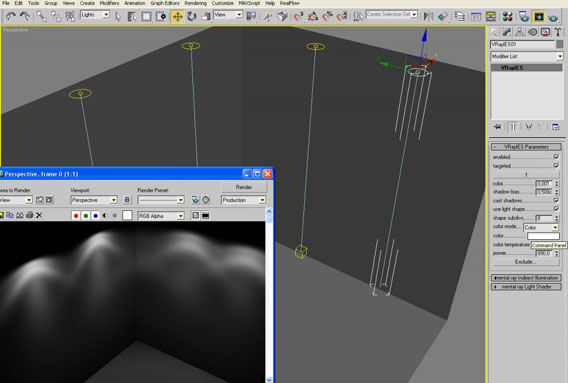Viewport: 568px width, 383px height.
Task: Activate the Select and Rotate tool
Action: pyautogui.click(x=192, y=16)
